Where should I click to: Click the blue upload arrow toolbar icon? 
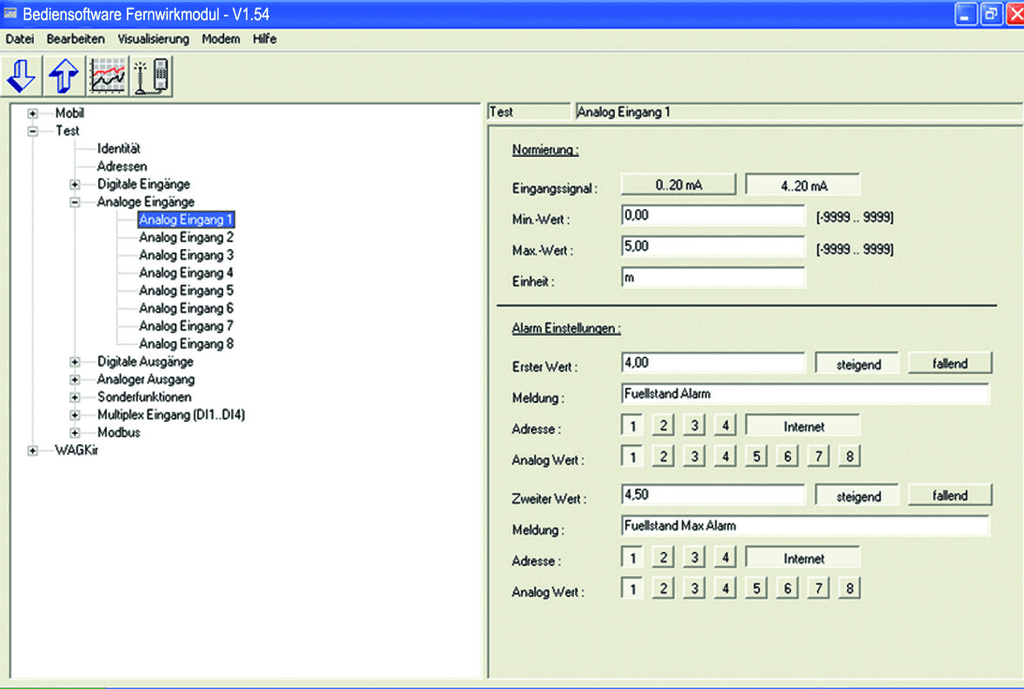[65, 76]
